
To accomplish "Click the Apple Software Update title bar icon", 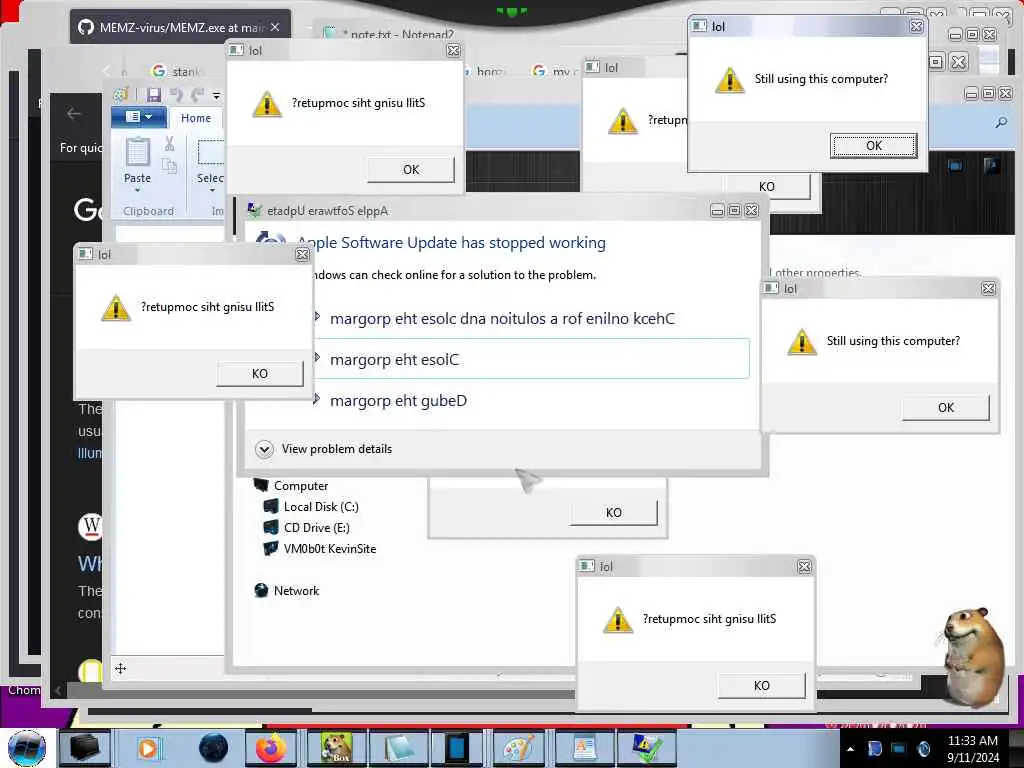I will click(x=255, y=210).
